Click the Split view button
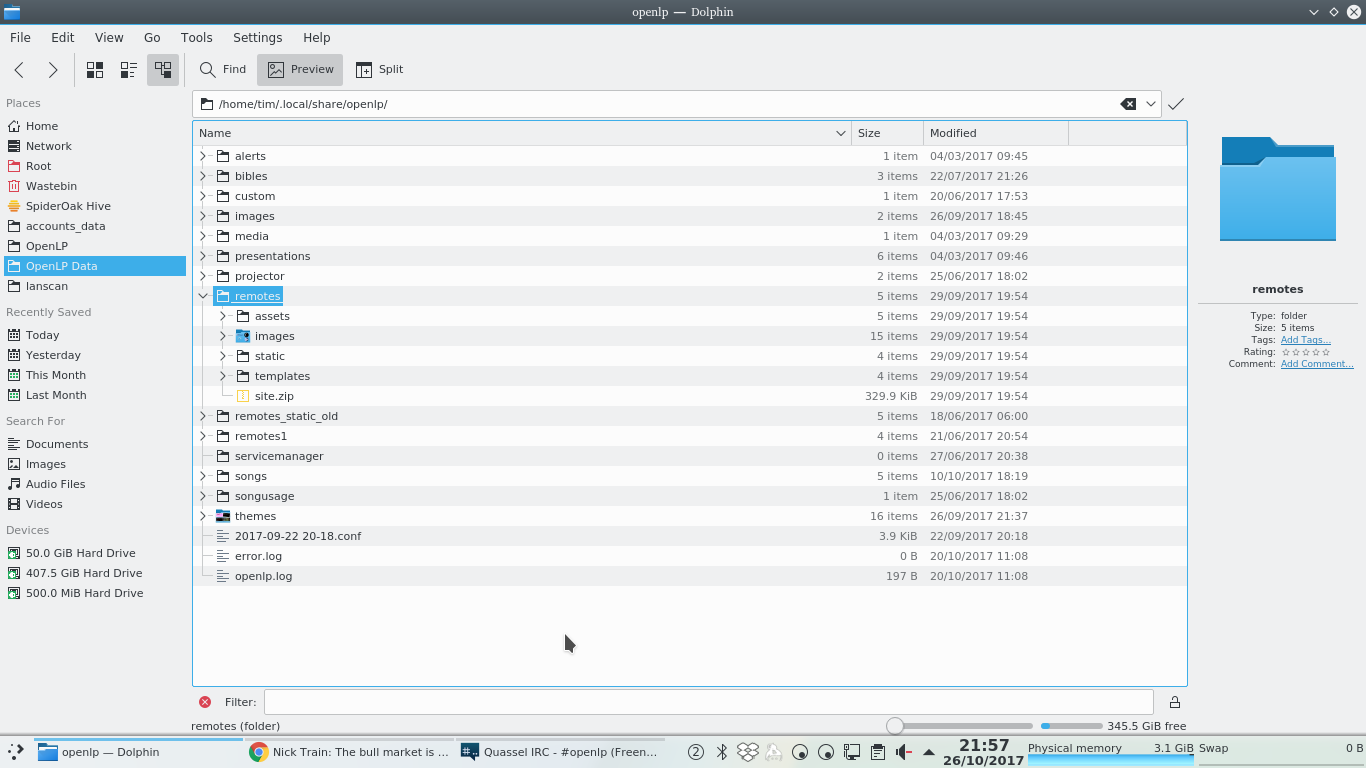 pyautogui.click(x=379, y=69)
